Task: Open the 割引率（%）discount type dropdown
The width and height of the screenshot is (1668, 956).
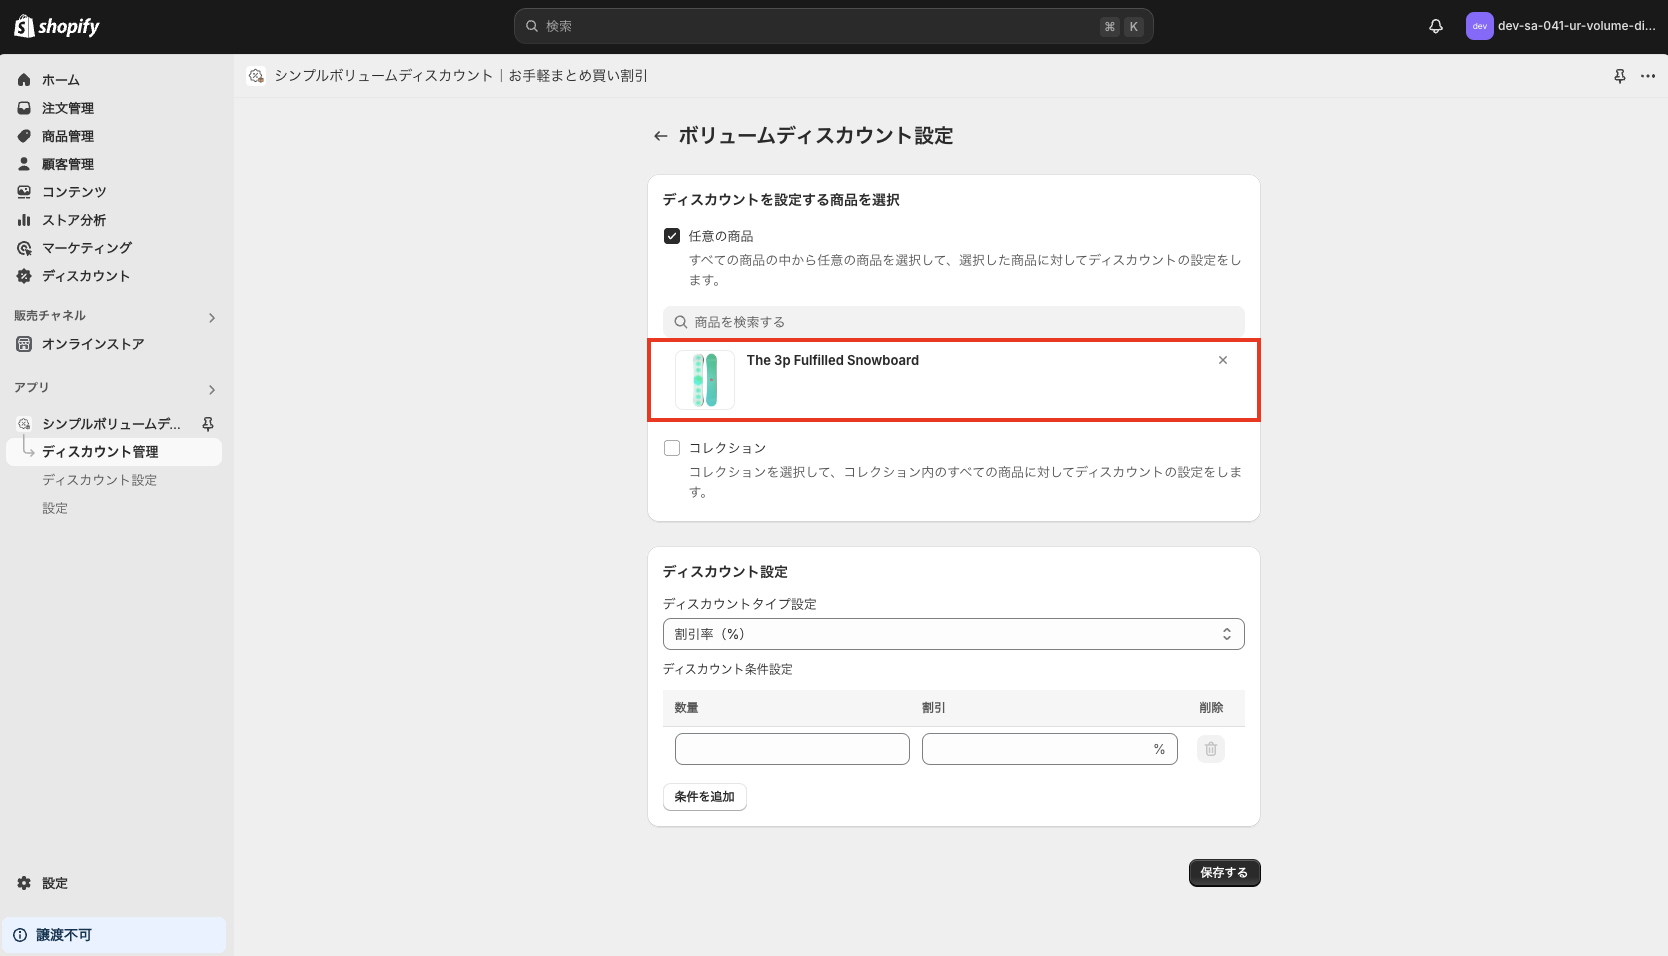Action: 953,633
